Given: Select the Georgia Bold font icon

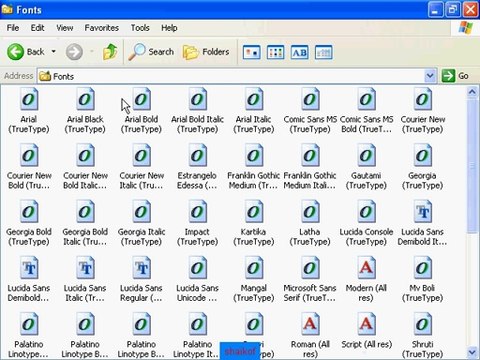Looking at the screenshot, I should click(29, 212).
